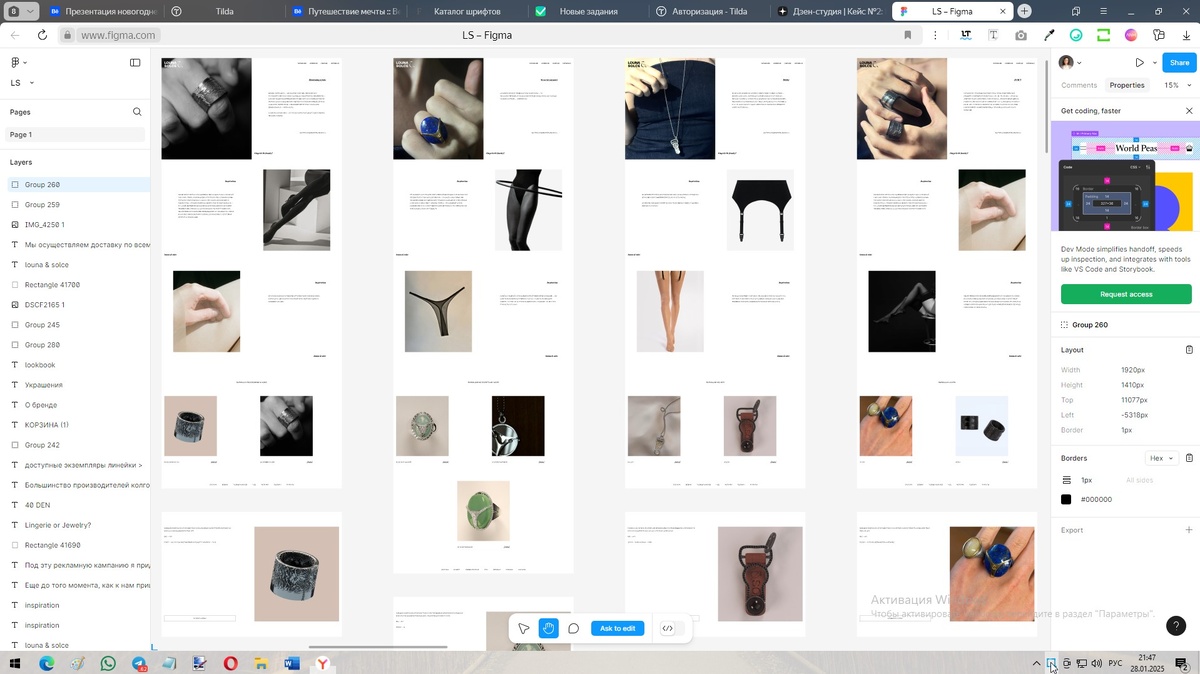The height and width of the screenshot is (674, 1200).
Task: Switch to Авторизация - Tilda browser tab
Action: click(709, 11)
